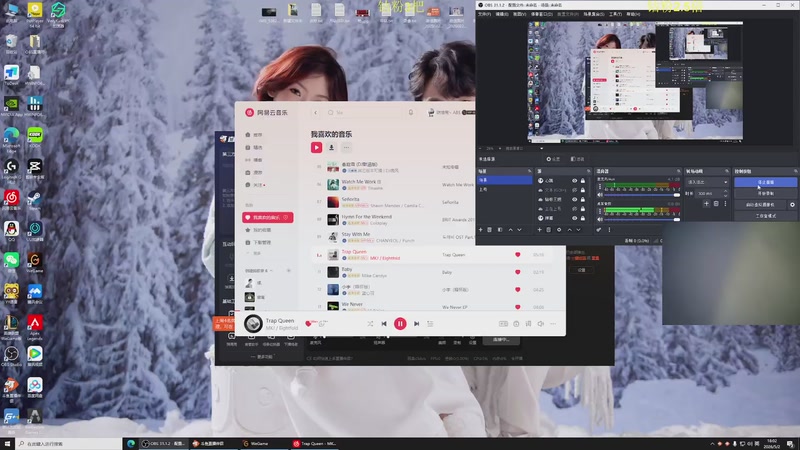Focus the NetEase Music search field
800x450 pixels.
point(366,112)
